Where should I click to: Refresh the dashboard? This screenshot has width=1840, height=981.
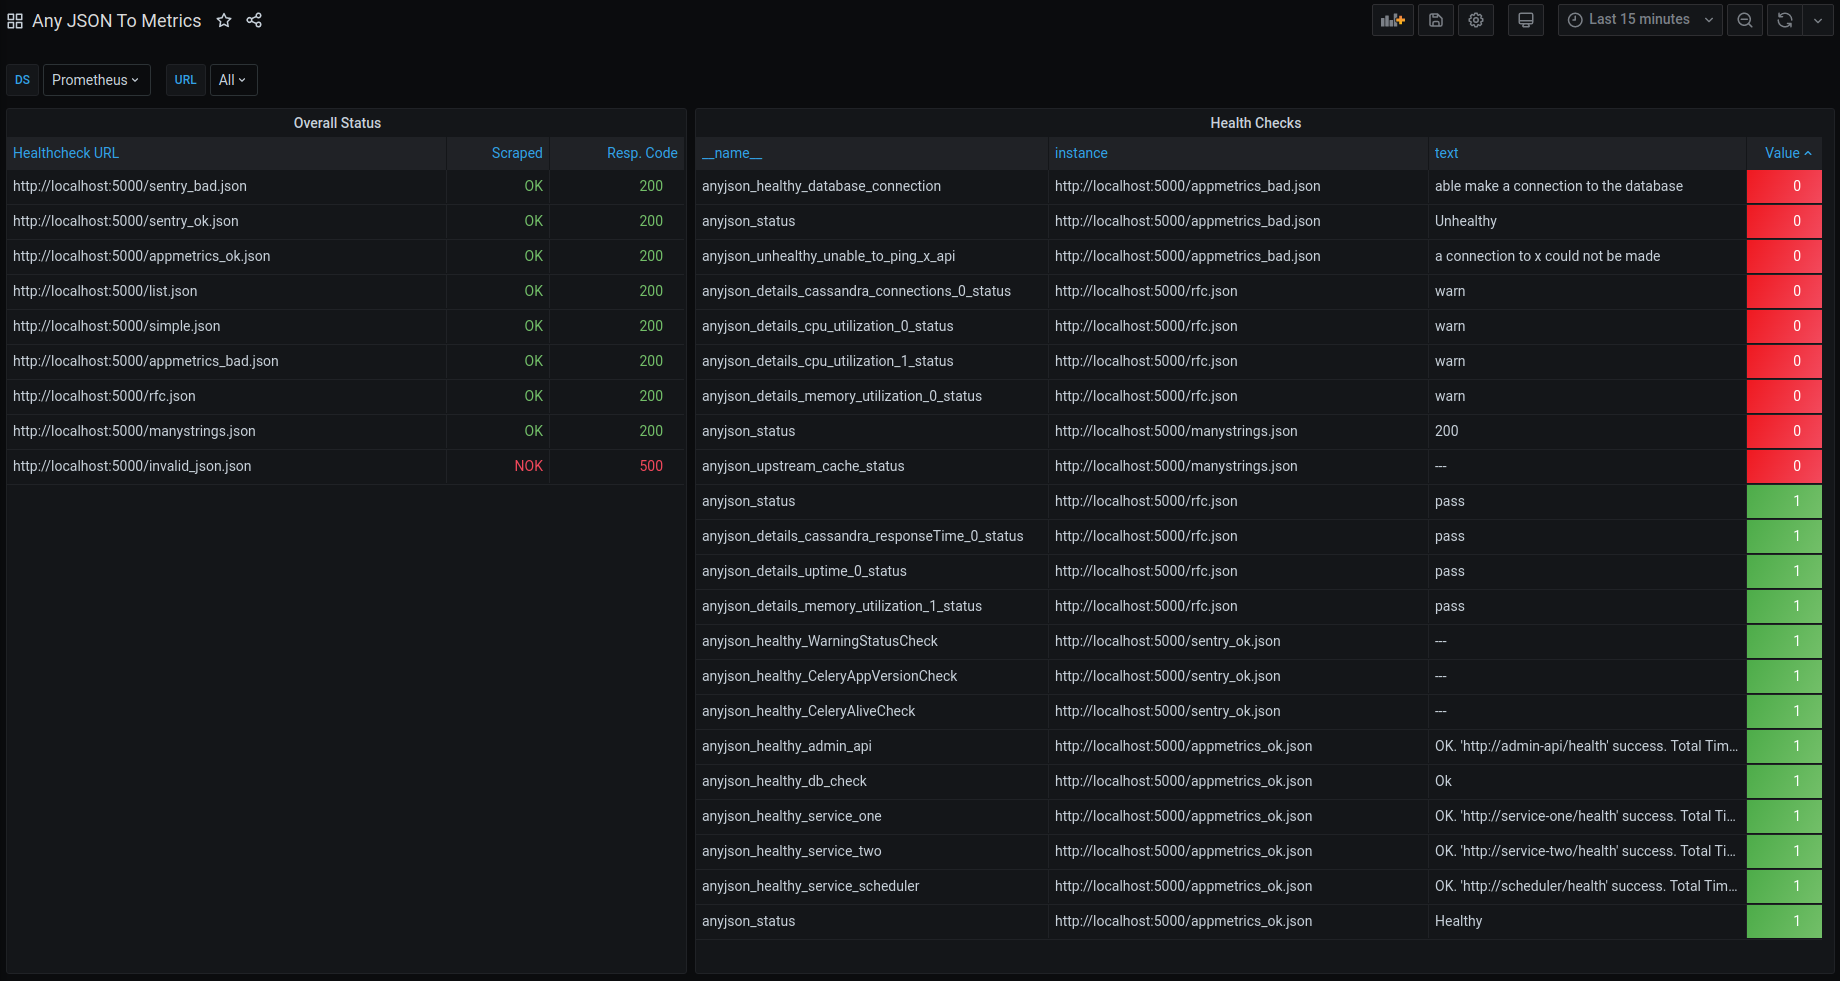point(1784,20)
